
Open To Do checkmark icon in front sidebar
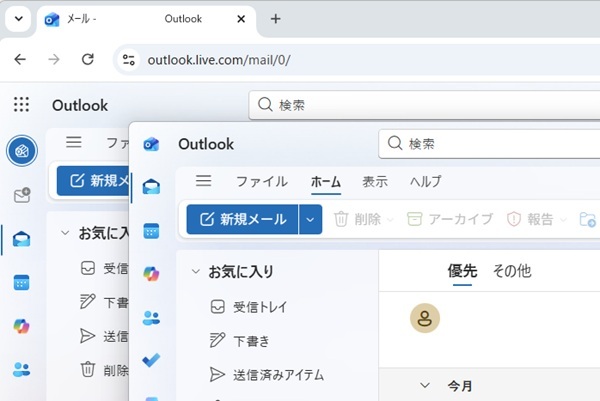(x=151, y=360)
